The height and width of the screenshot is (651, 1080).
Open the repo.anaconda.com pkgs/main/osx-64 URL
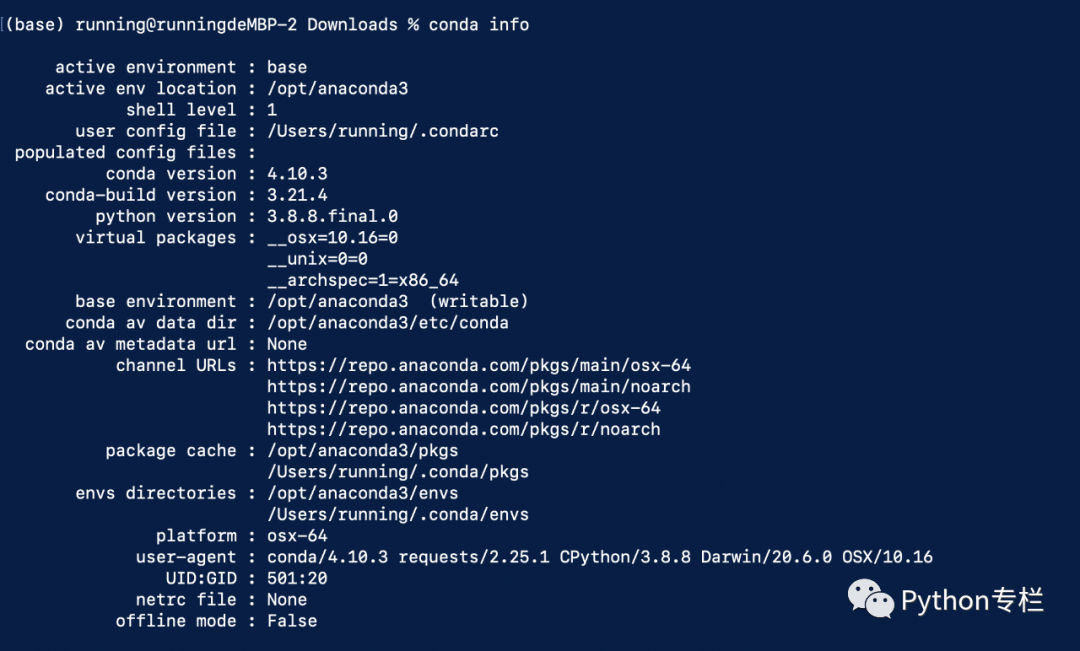[478, 366]
